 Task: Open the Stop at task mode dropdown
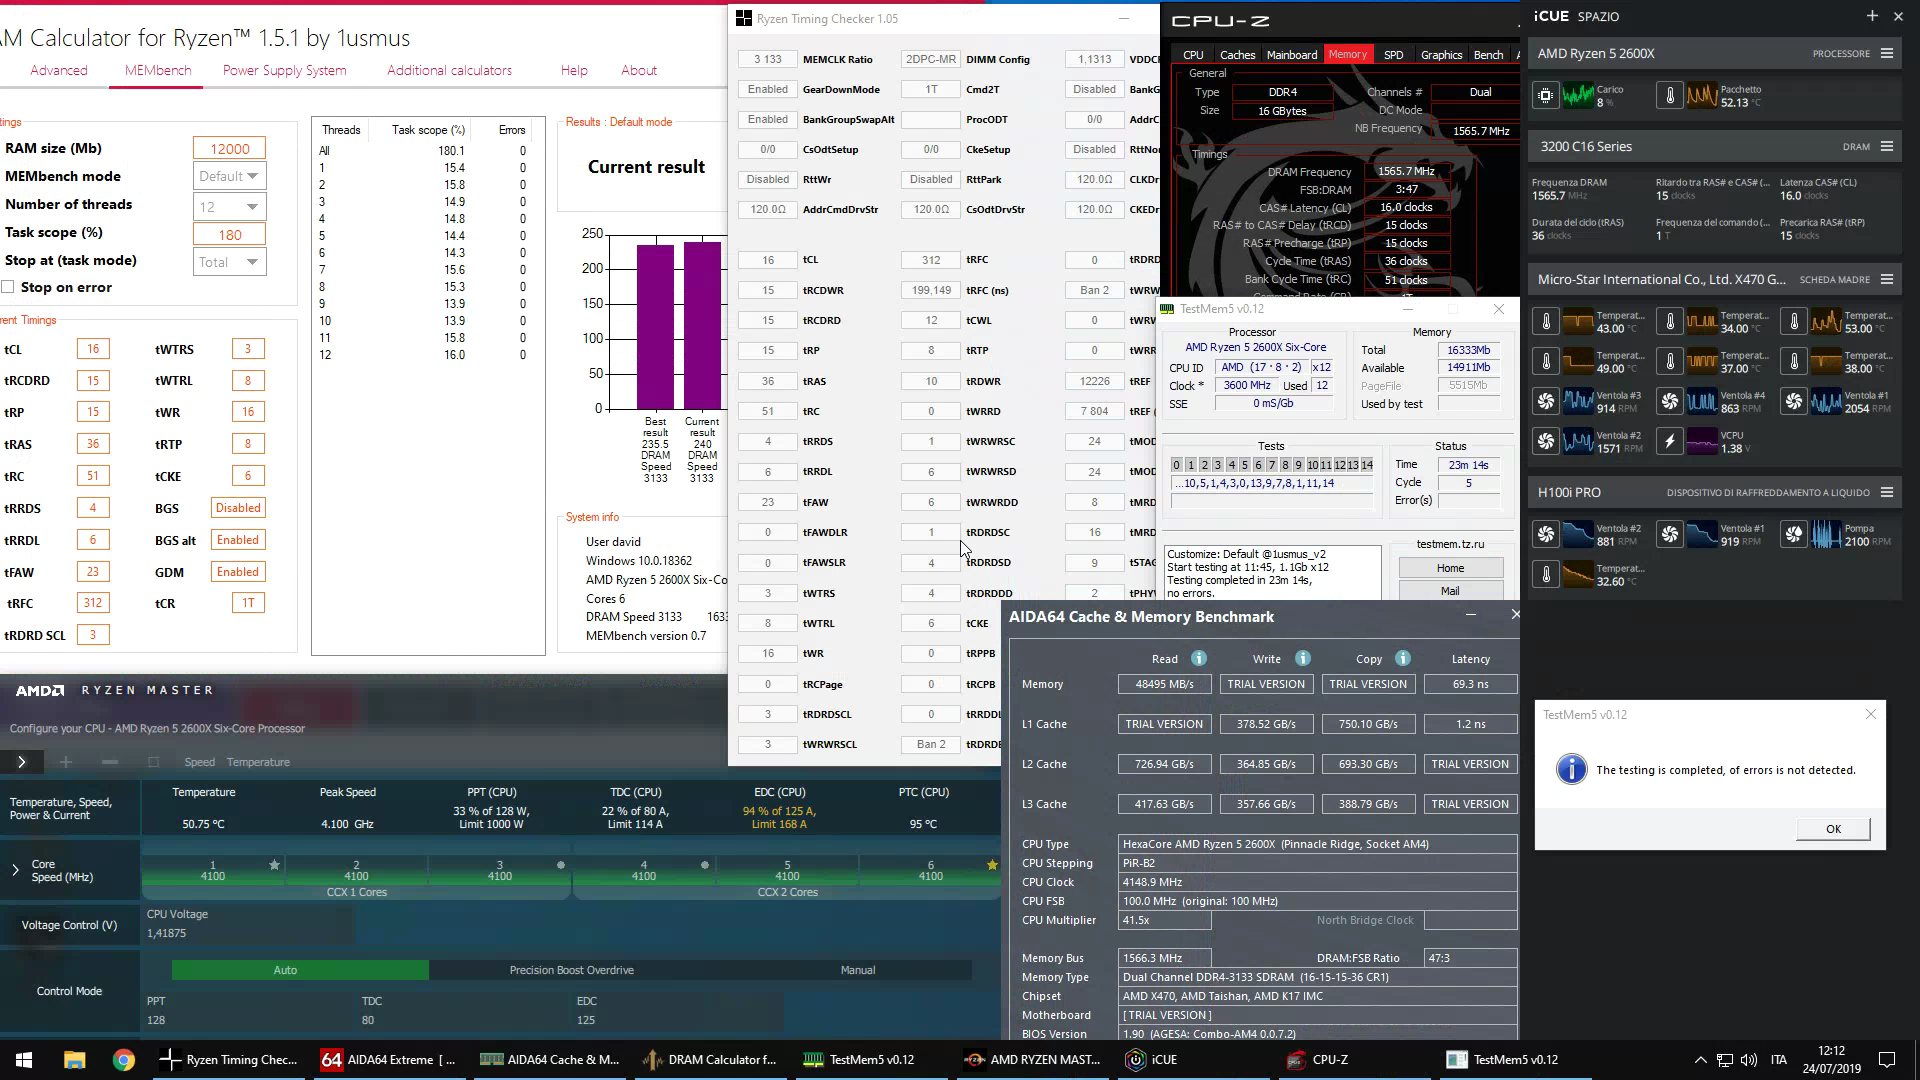(x=229, y=262)
